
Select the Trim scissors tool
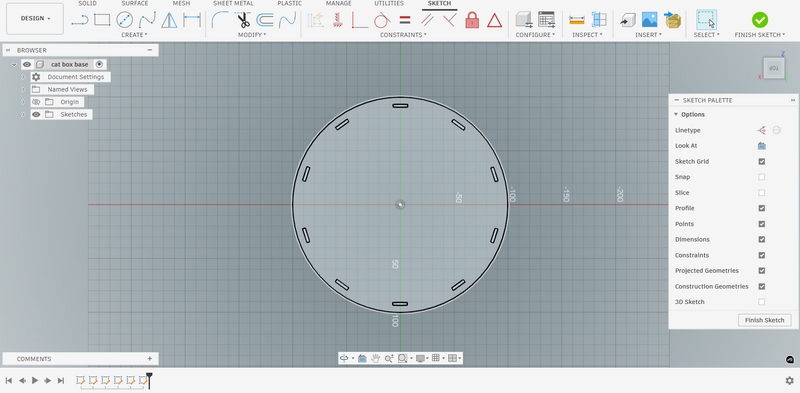click(x=243, y=20)
